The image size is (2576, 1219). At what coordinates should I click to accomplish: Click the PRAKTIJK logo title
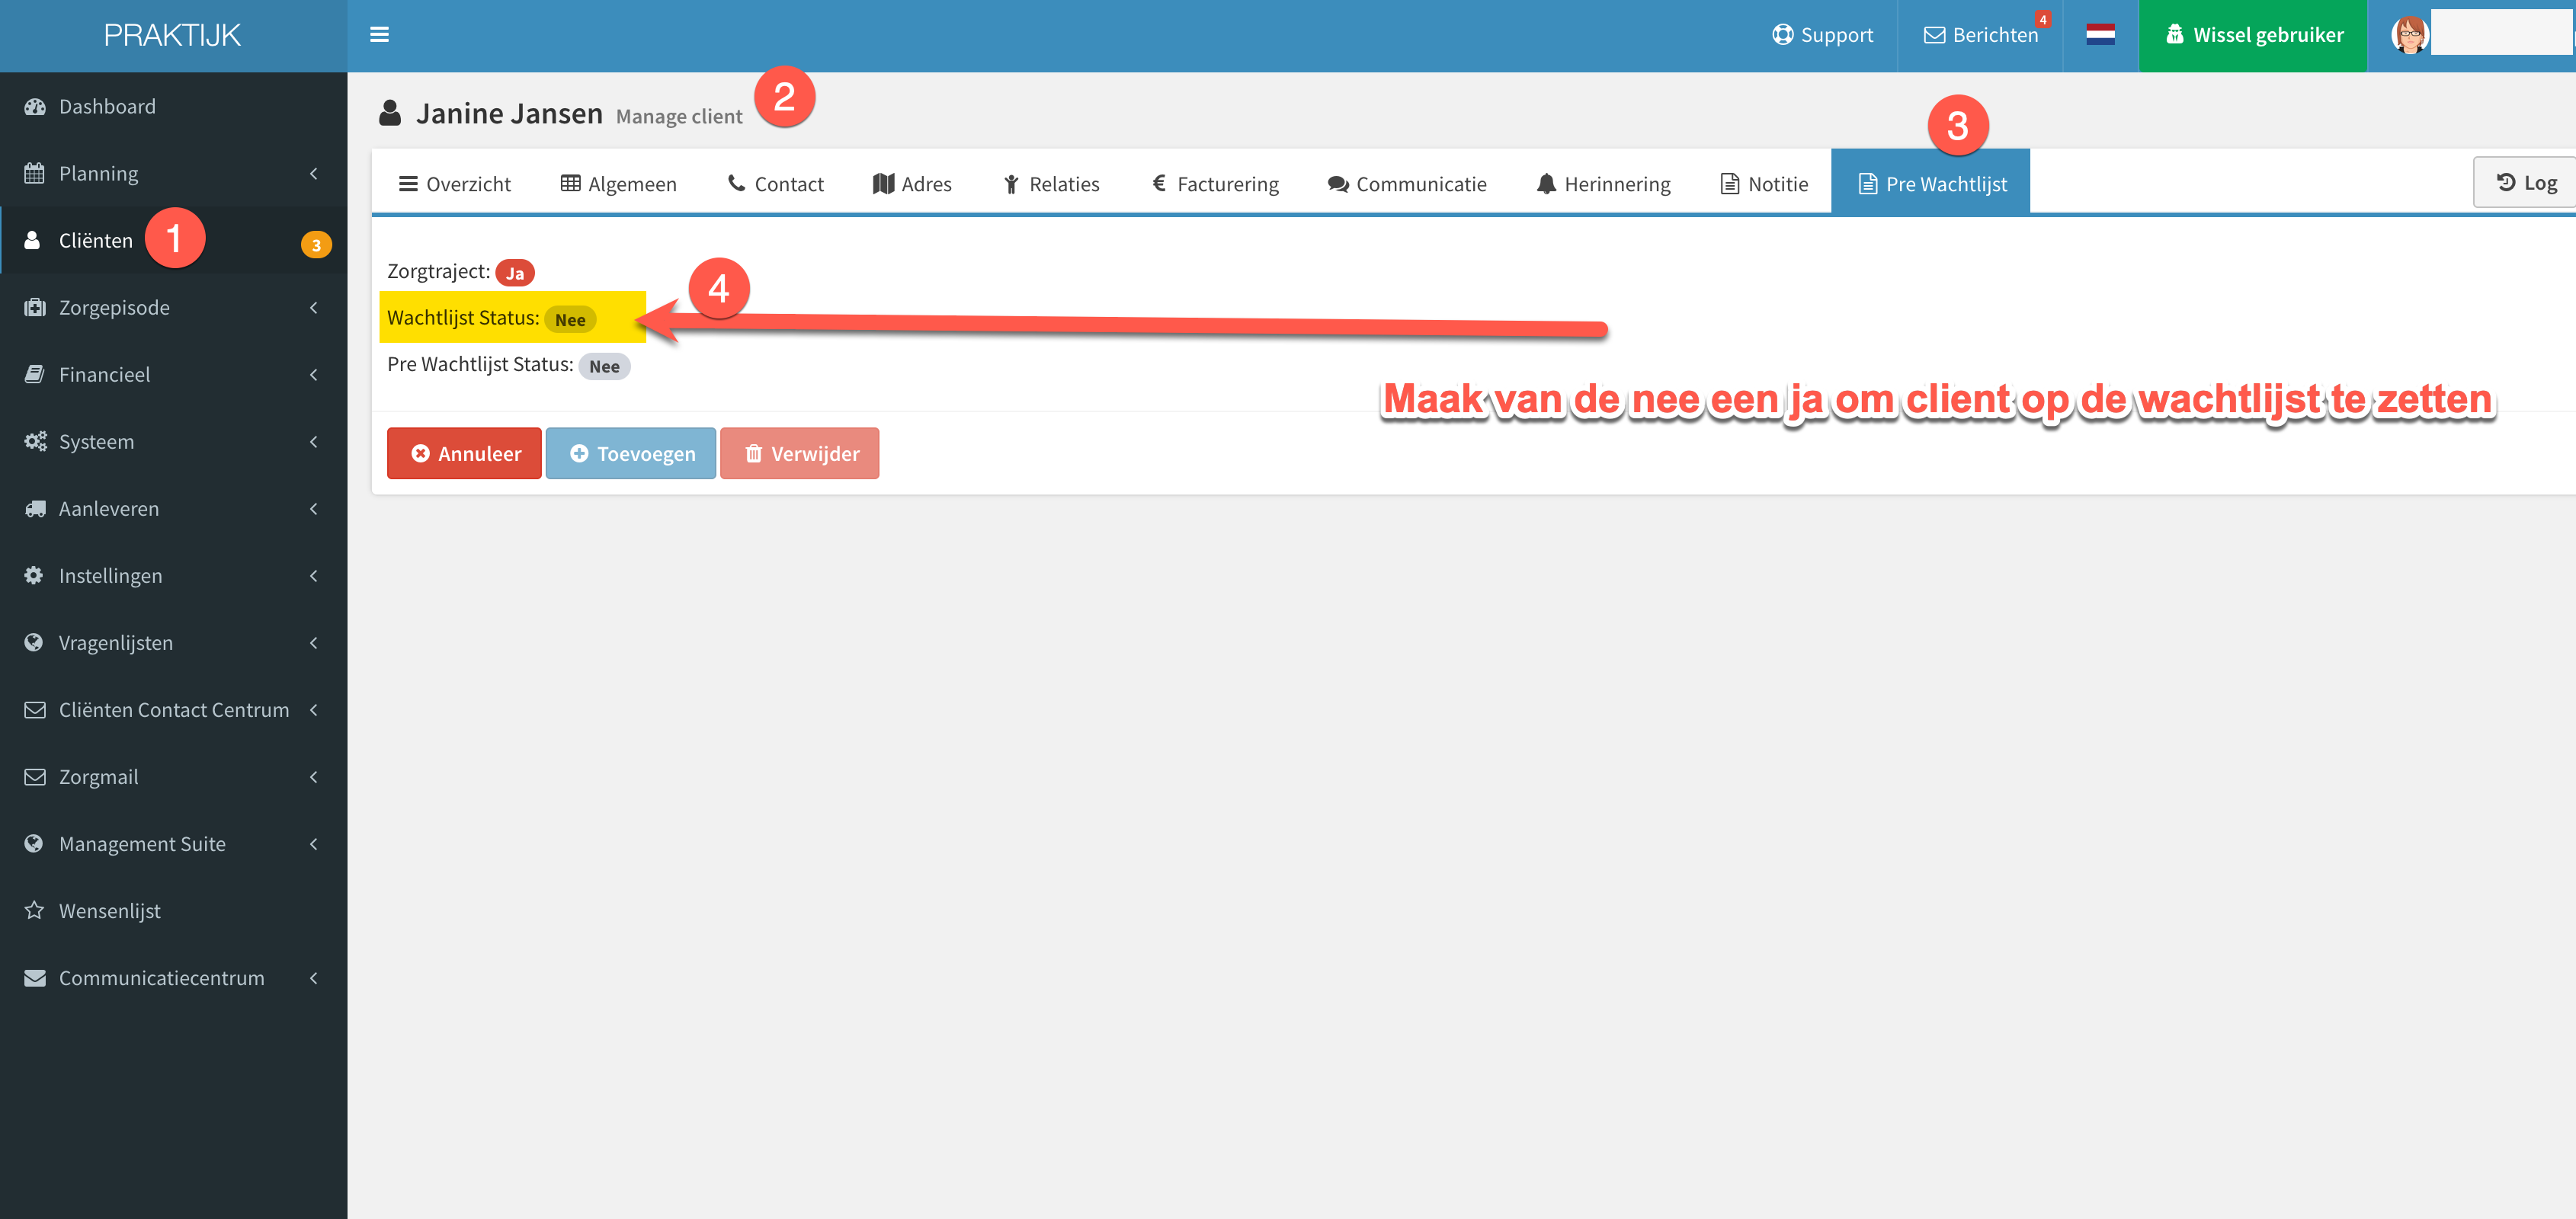point(172,35)
